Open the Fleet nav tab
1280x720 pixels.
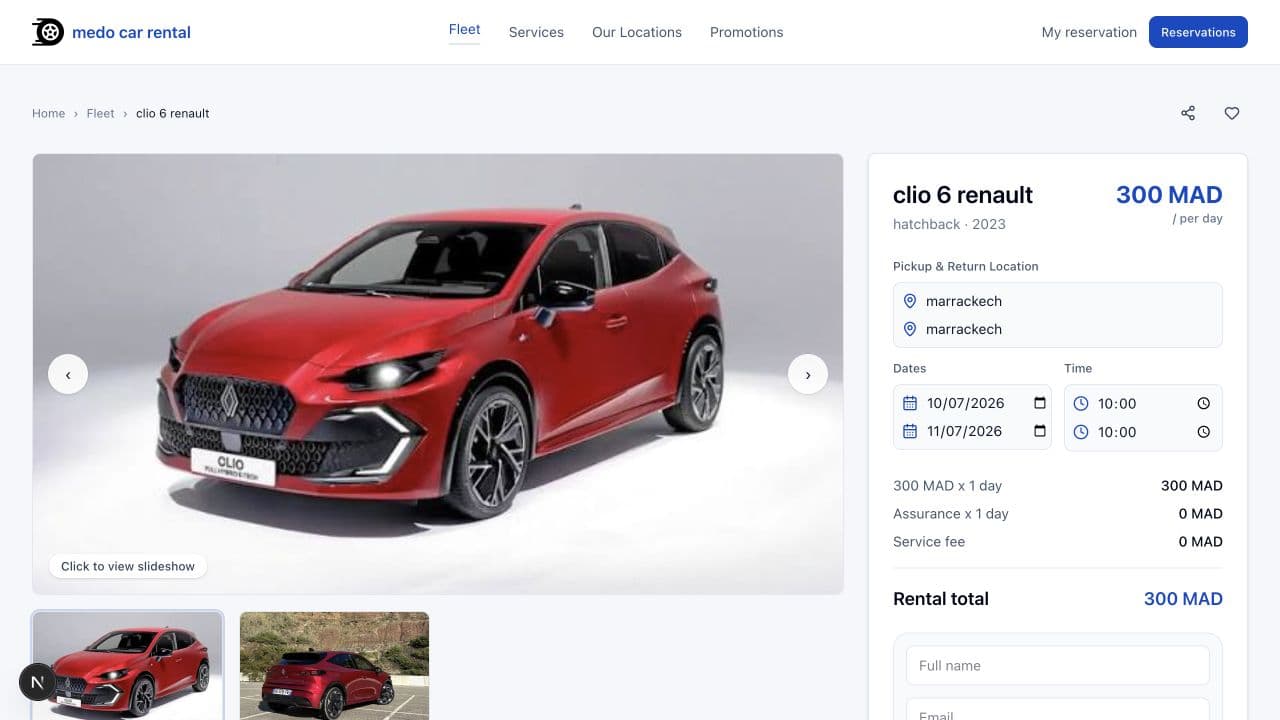pyautogui.click(x=464, y=30)
